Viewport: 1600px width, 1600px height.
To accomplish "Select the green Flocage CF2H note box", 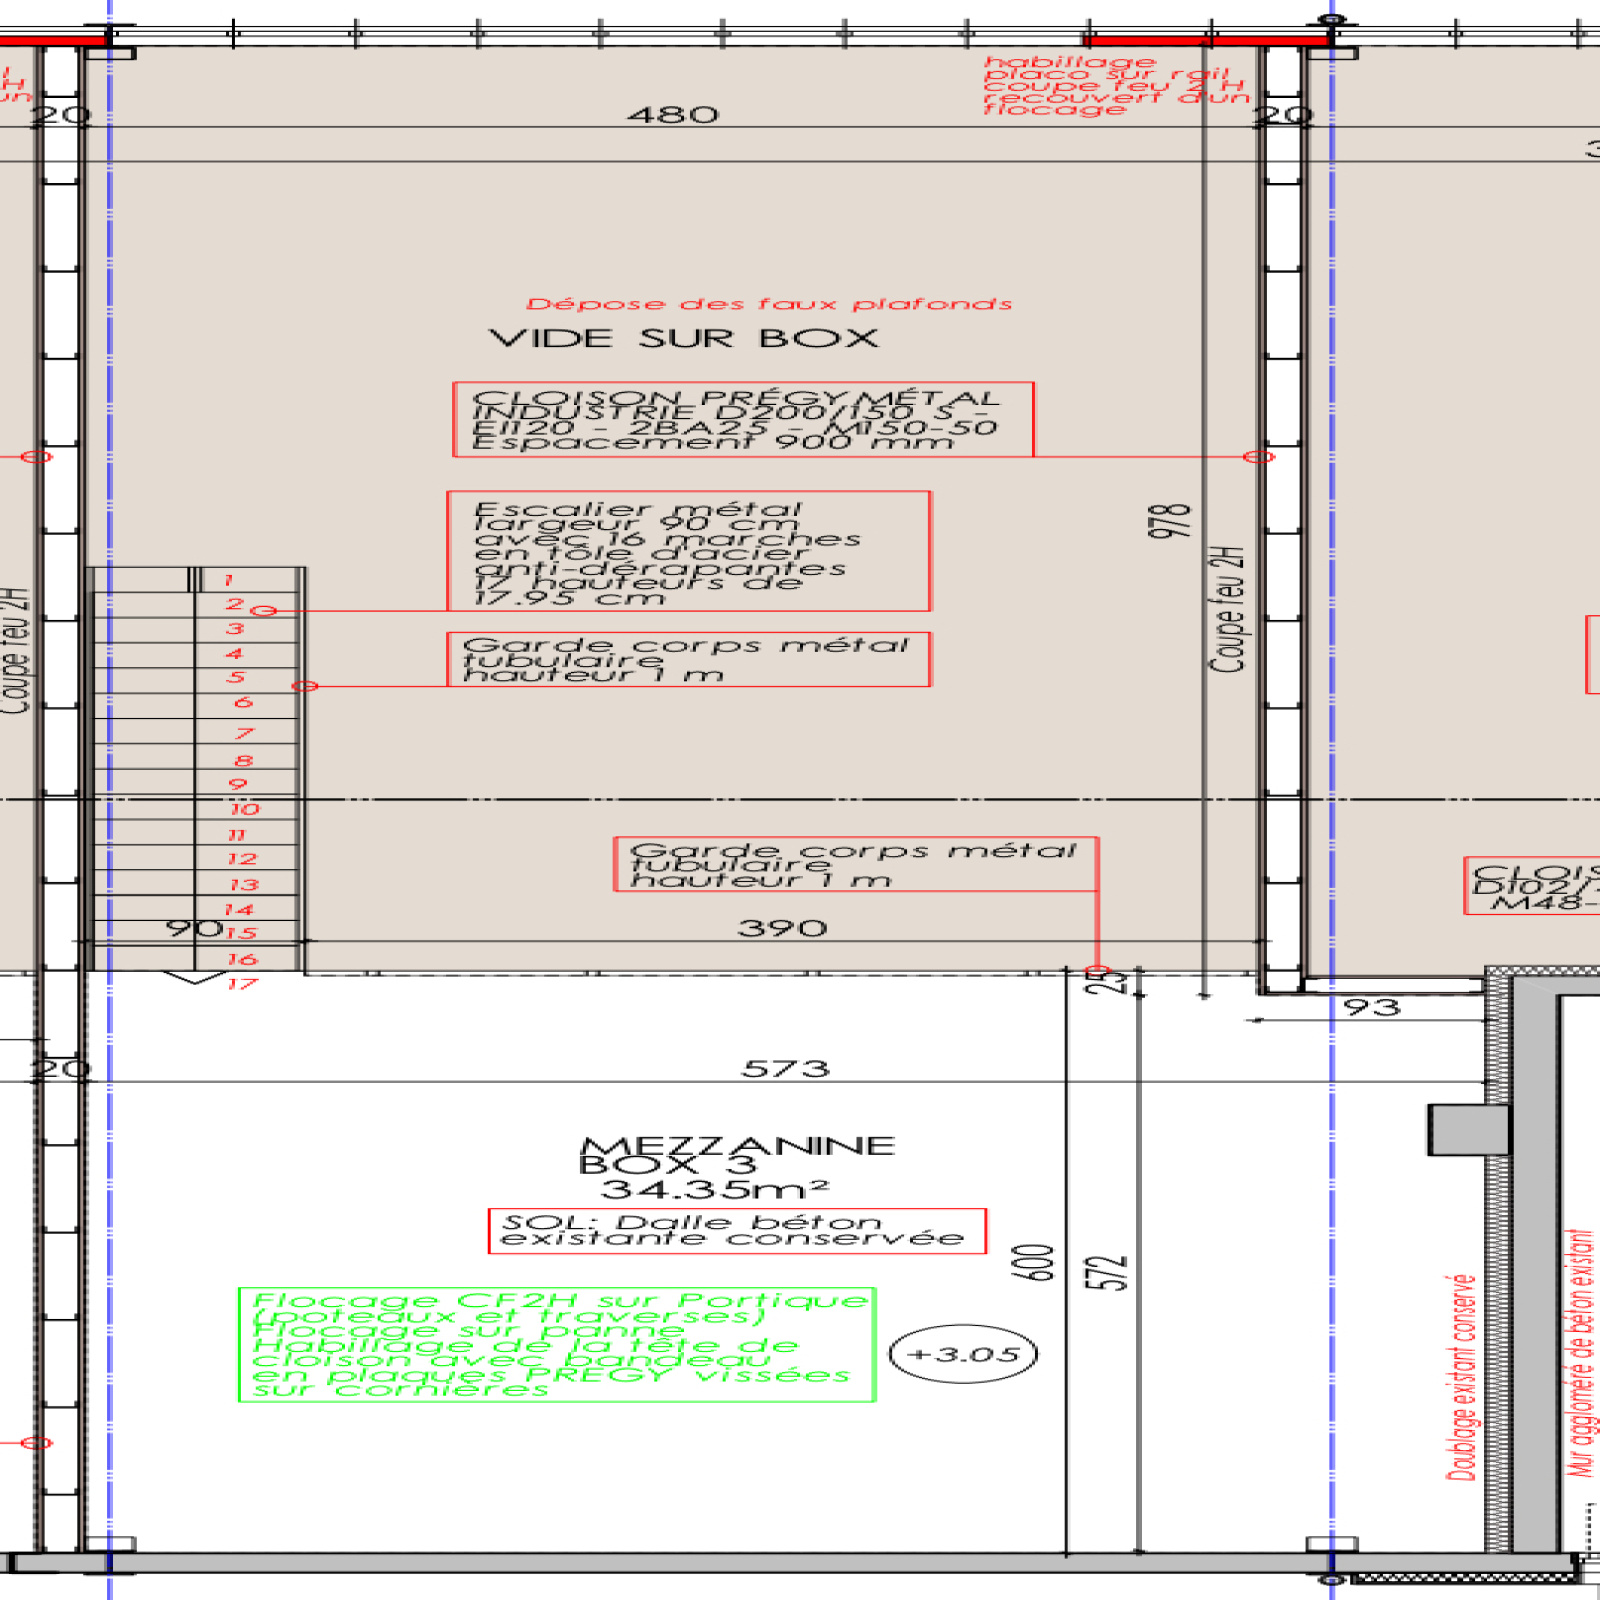I will click(x=557, y=1345).
